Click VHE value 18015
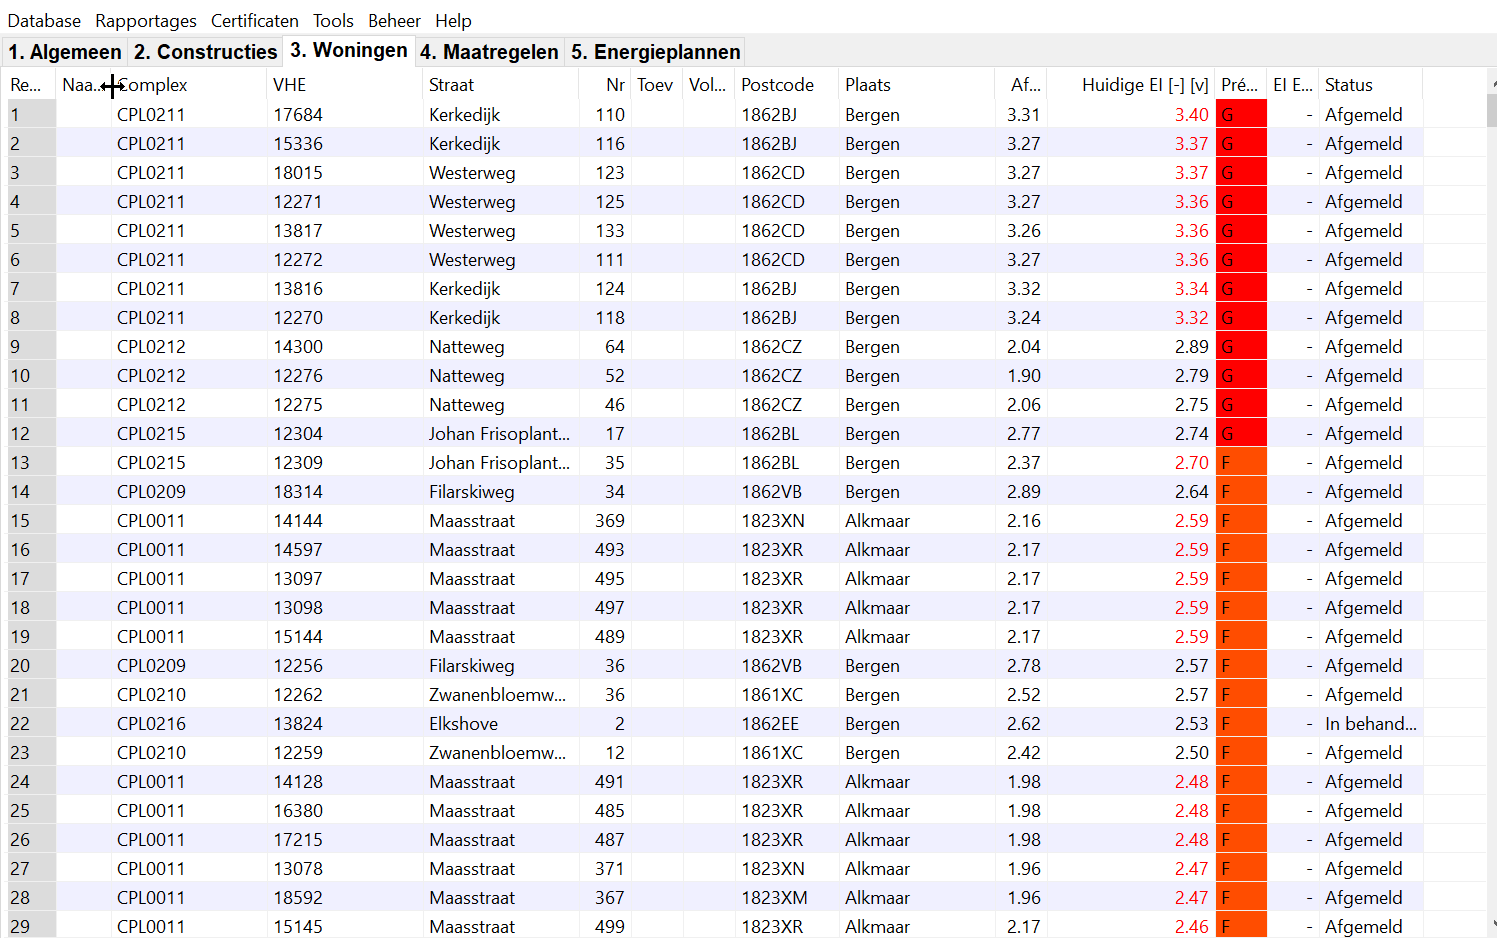 [x=298, y=172]
